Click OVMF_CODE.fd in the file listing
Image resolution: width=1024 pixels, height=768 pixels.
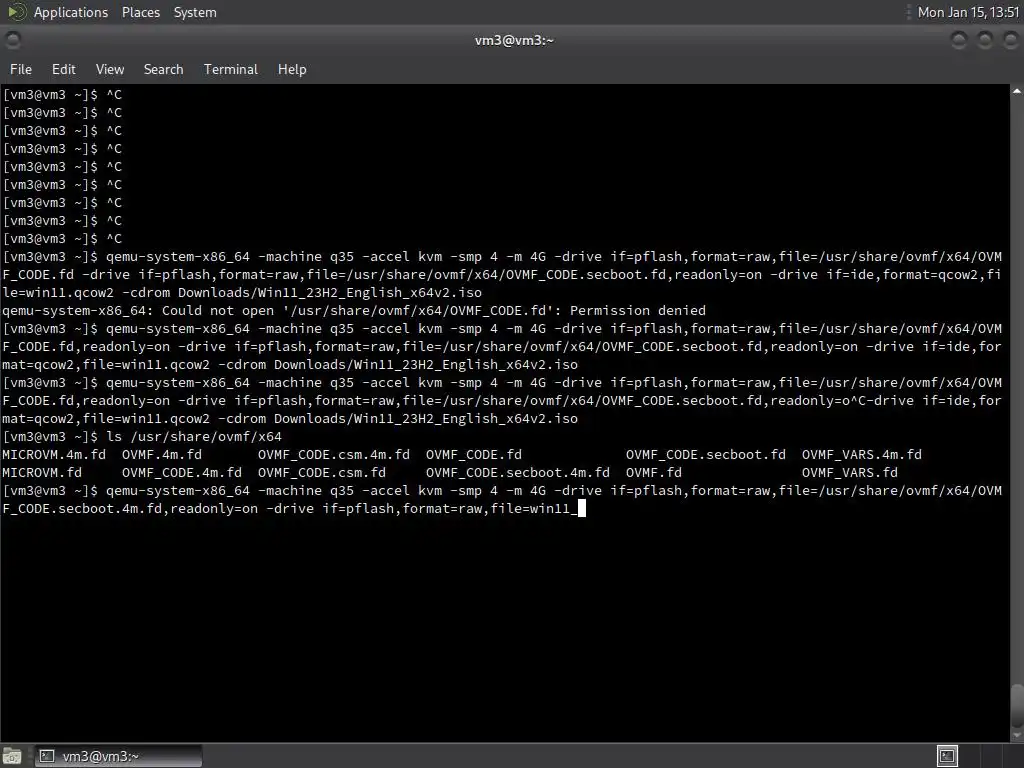[473, 455]
